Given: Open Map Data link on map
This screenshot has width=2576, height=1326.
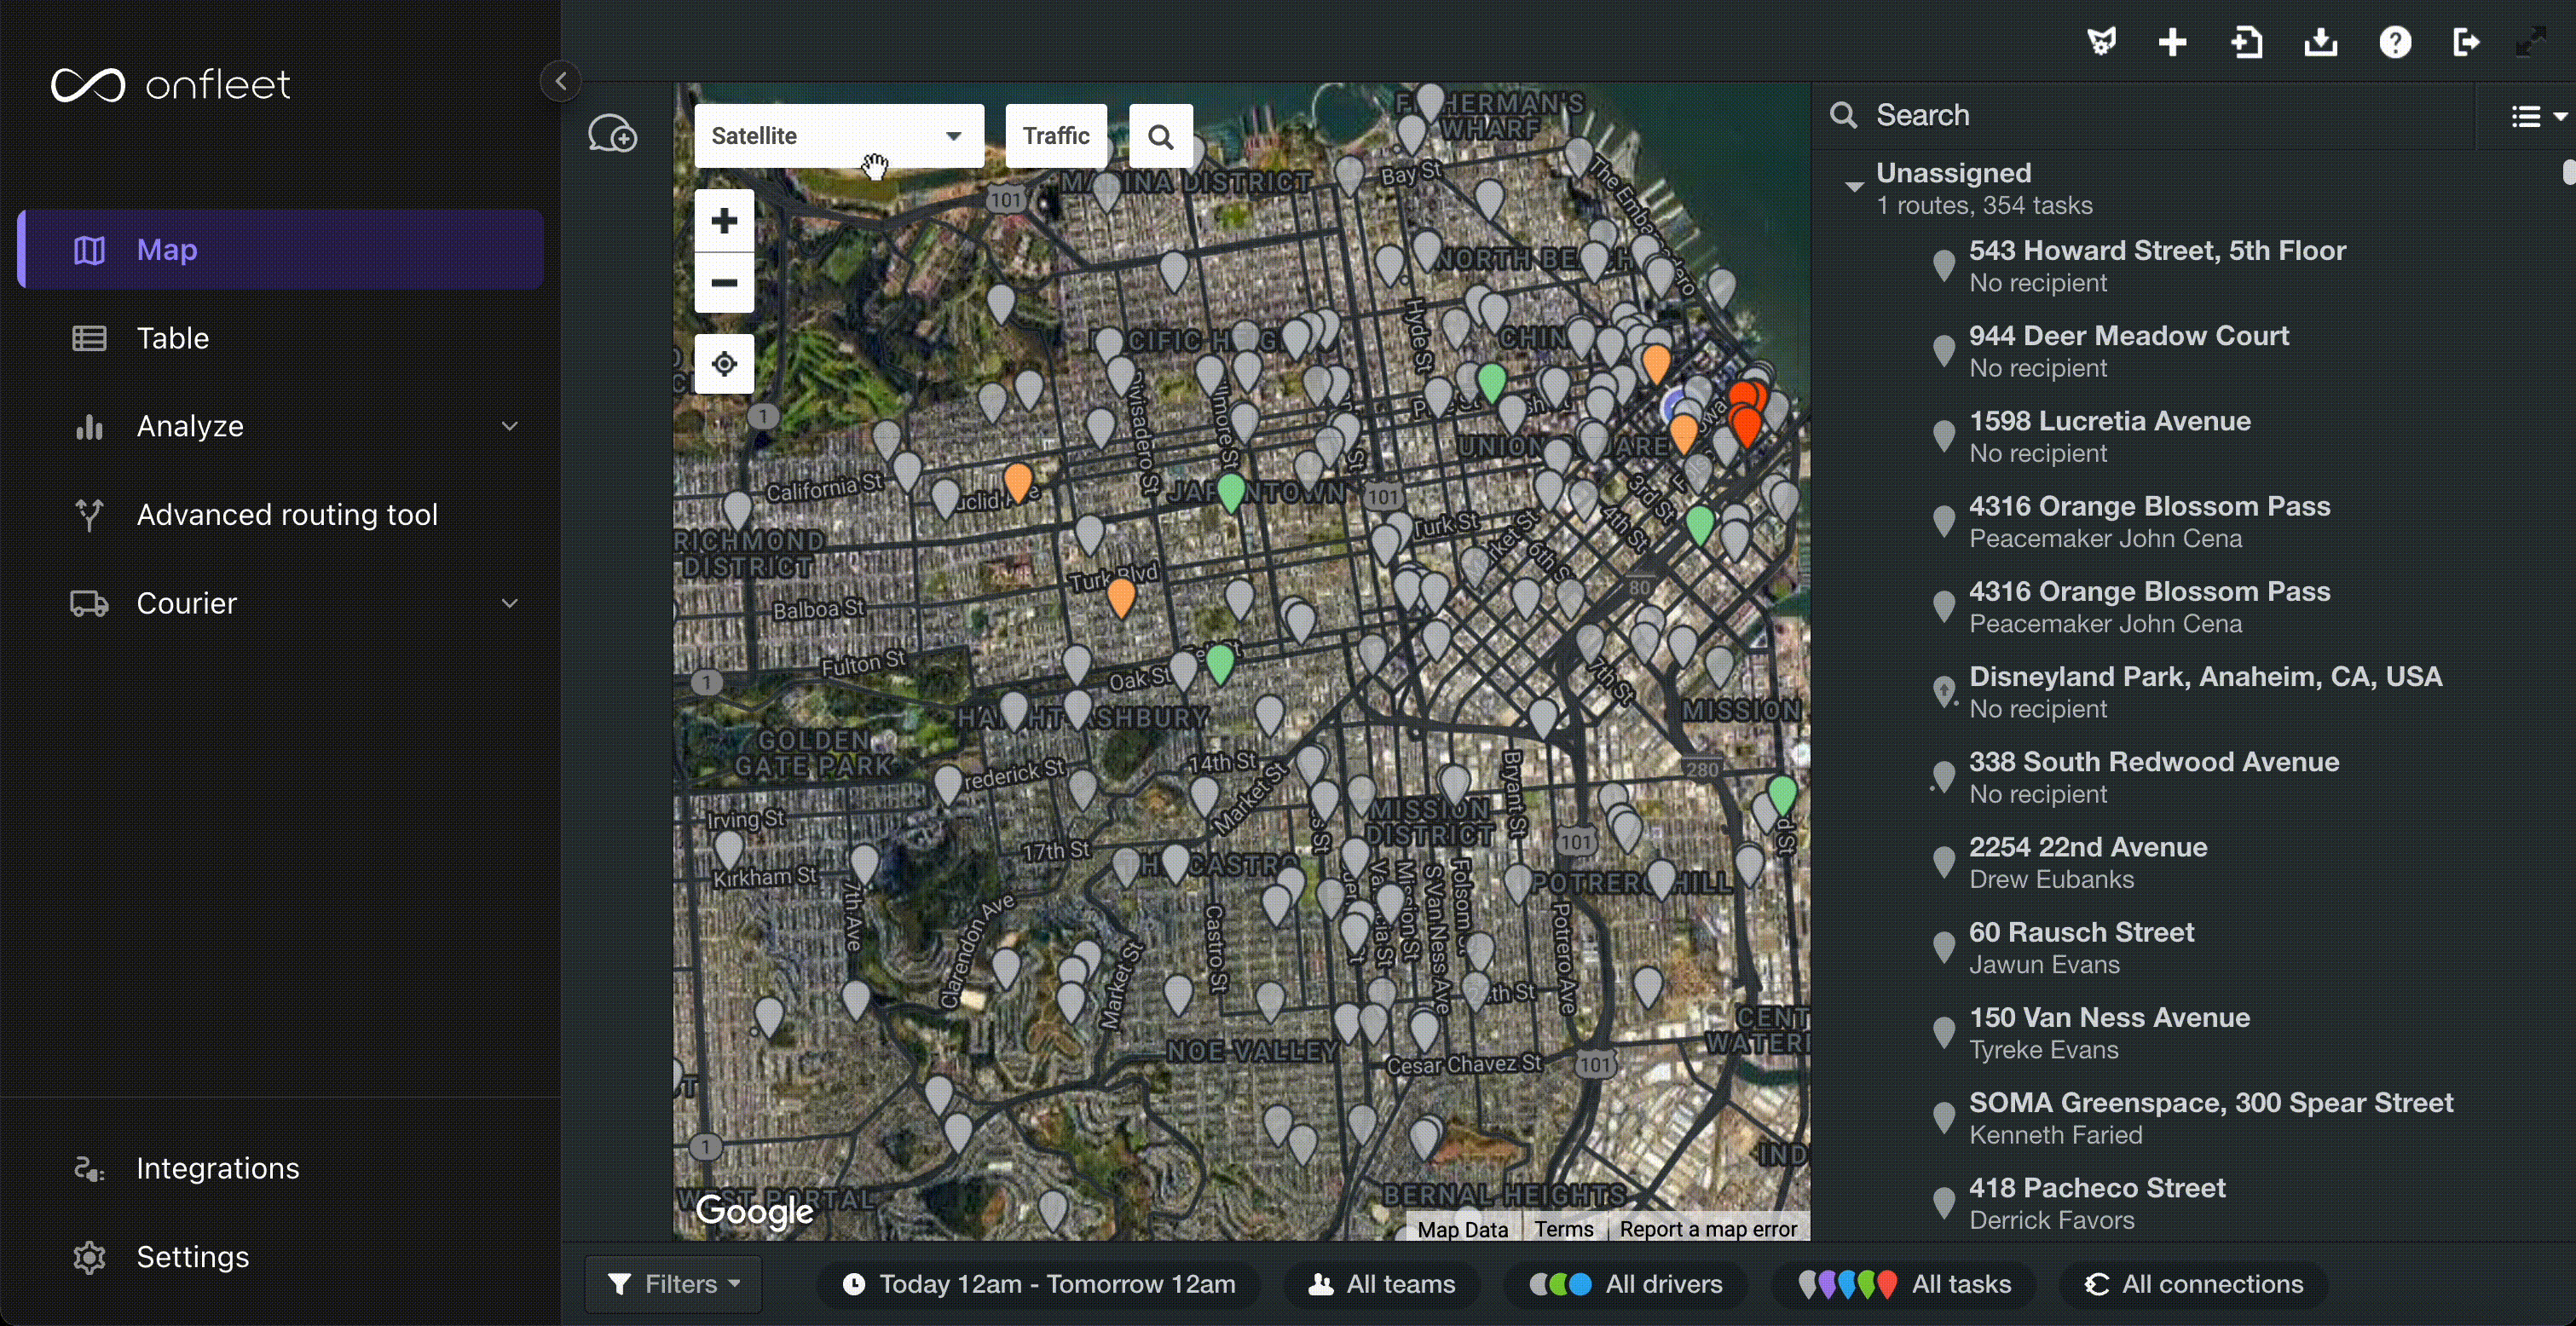Looking at the screenshot, I should [x=1462, y=1229].
